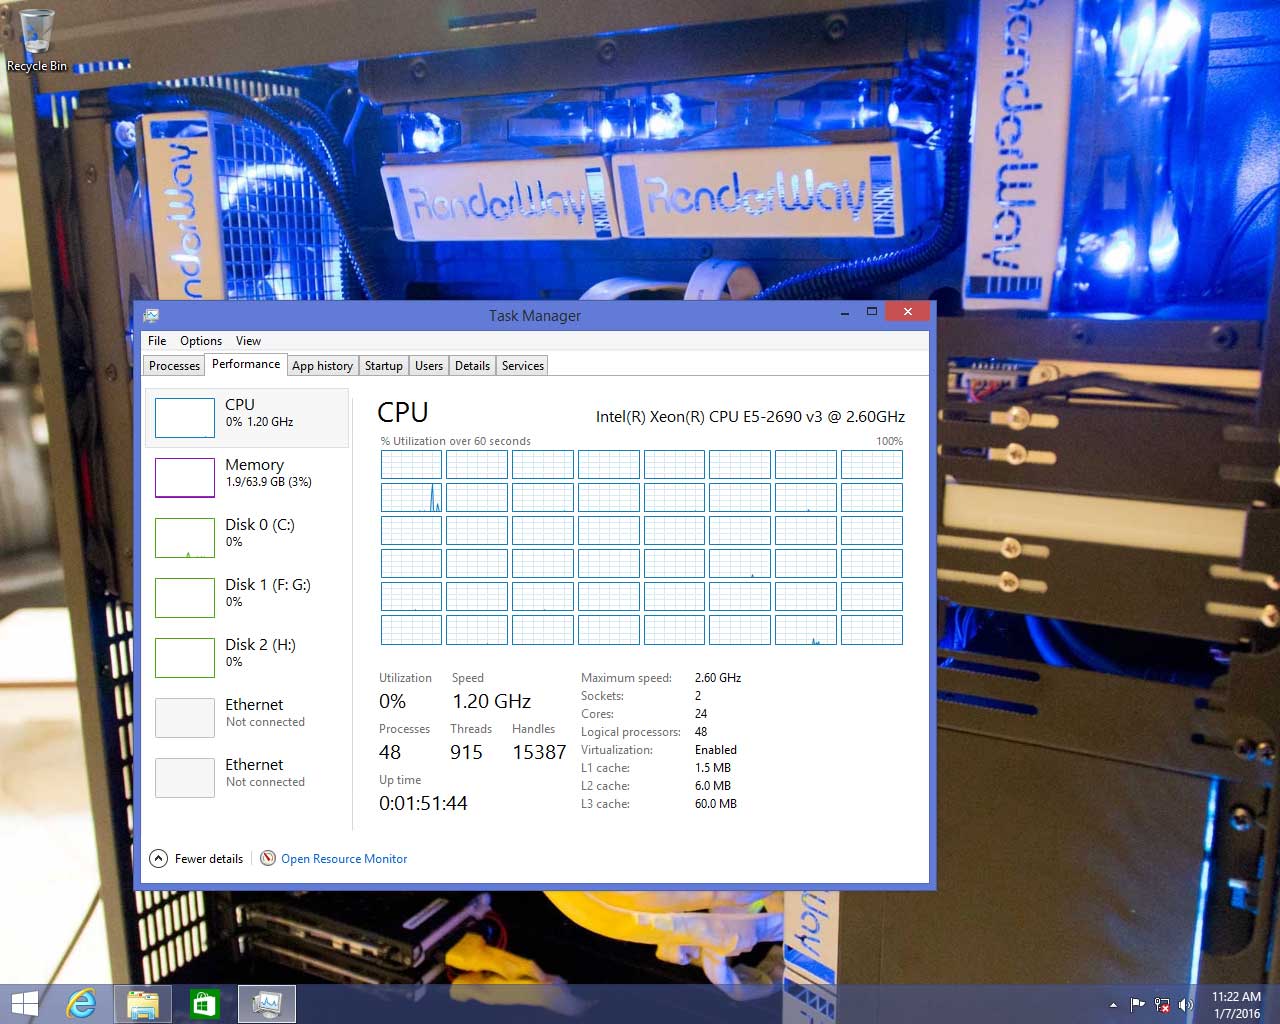Click the Open Resource Monitor link
The image size is (1280, 1024).
coord(344,858)
